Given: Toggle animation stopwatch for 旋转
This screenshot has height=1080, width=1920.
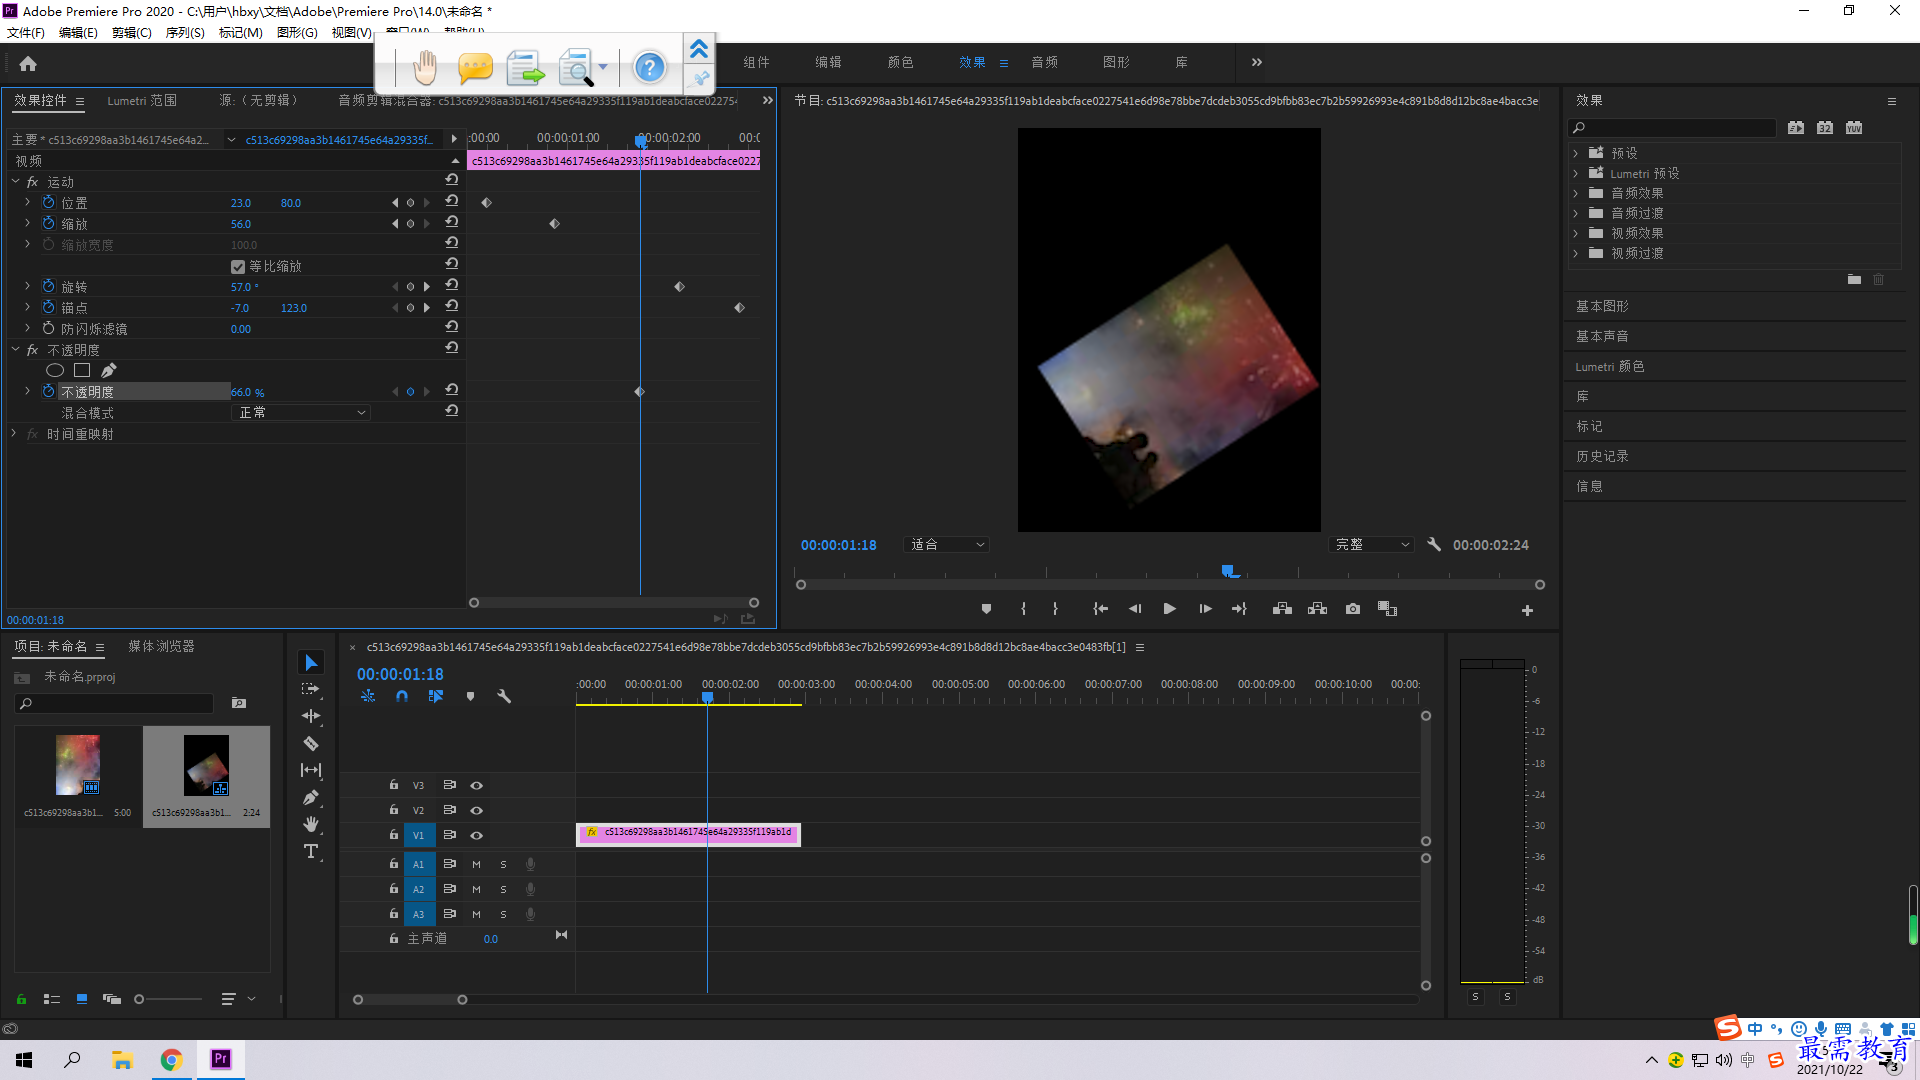Looking at the screenshot, I should point(48,286).
